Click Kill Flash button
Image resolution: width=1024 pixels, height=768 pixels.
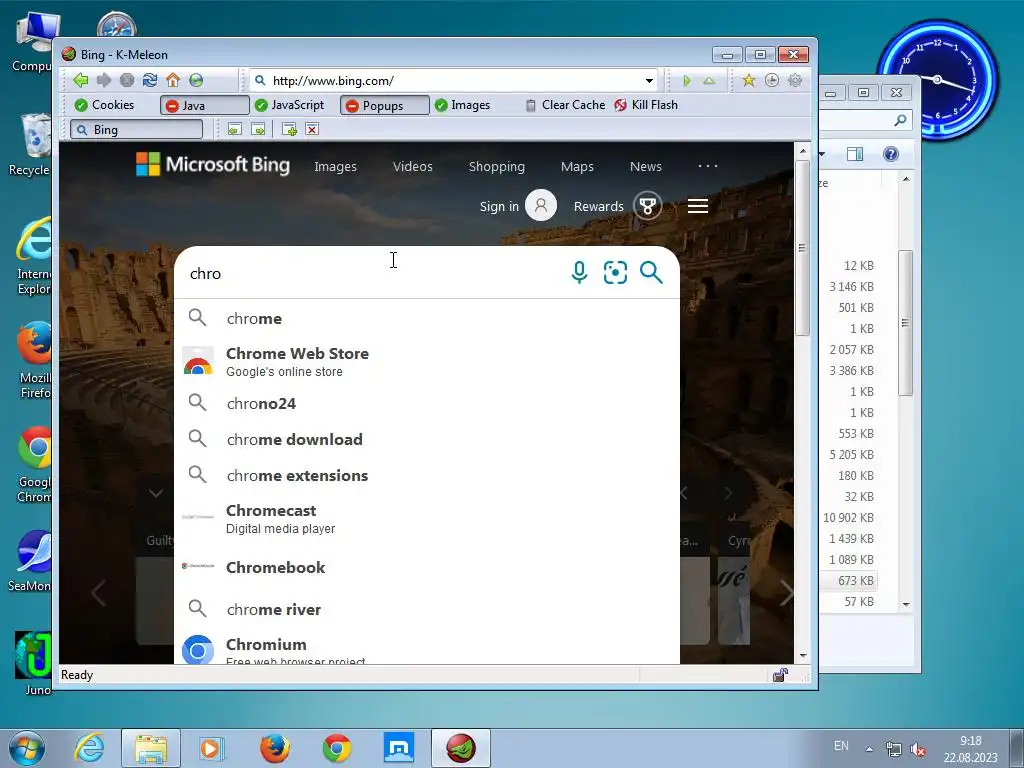point(647,105)
